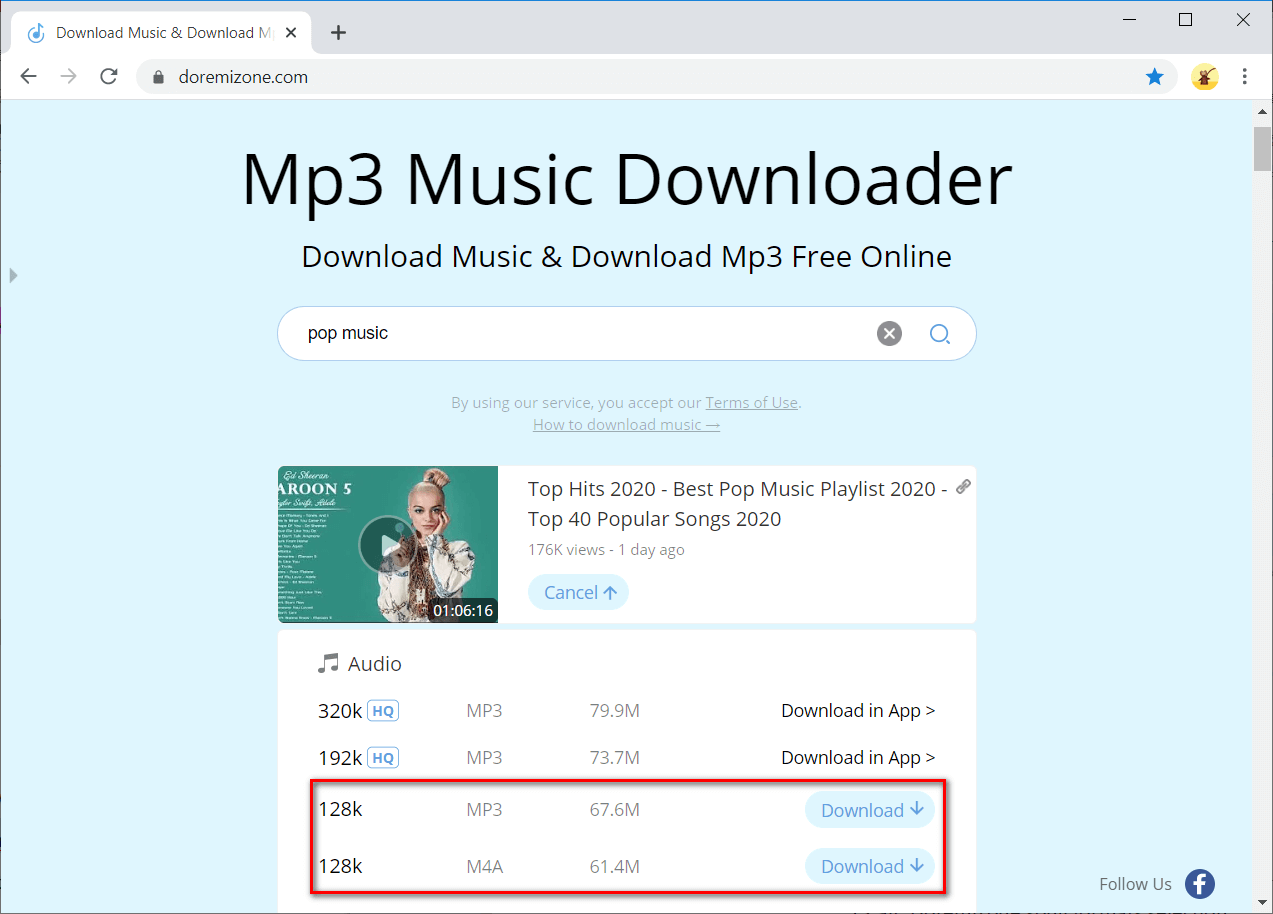Select the Download Music browser tab
1273x914 pixels.
coord(160,33)
